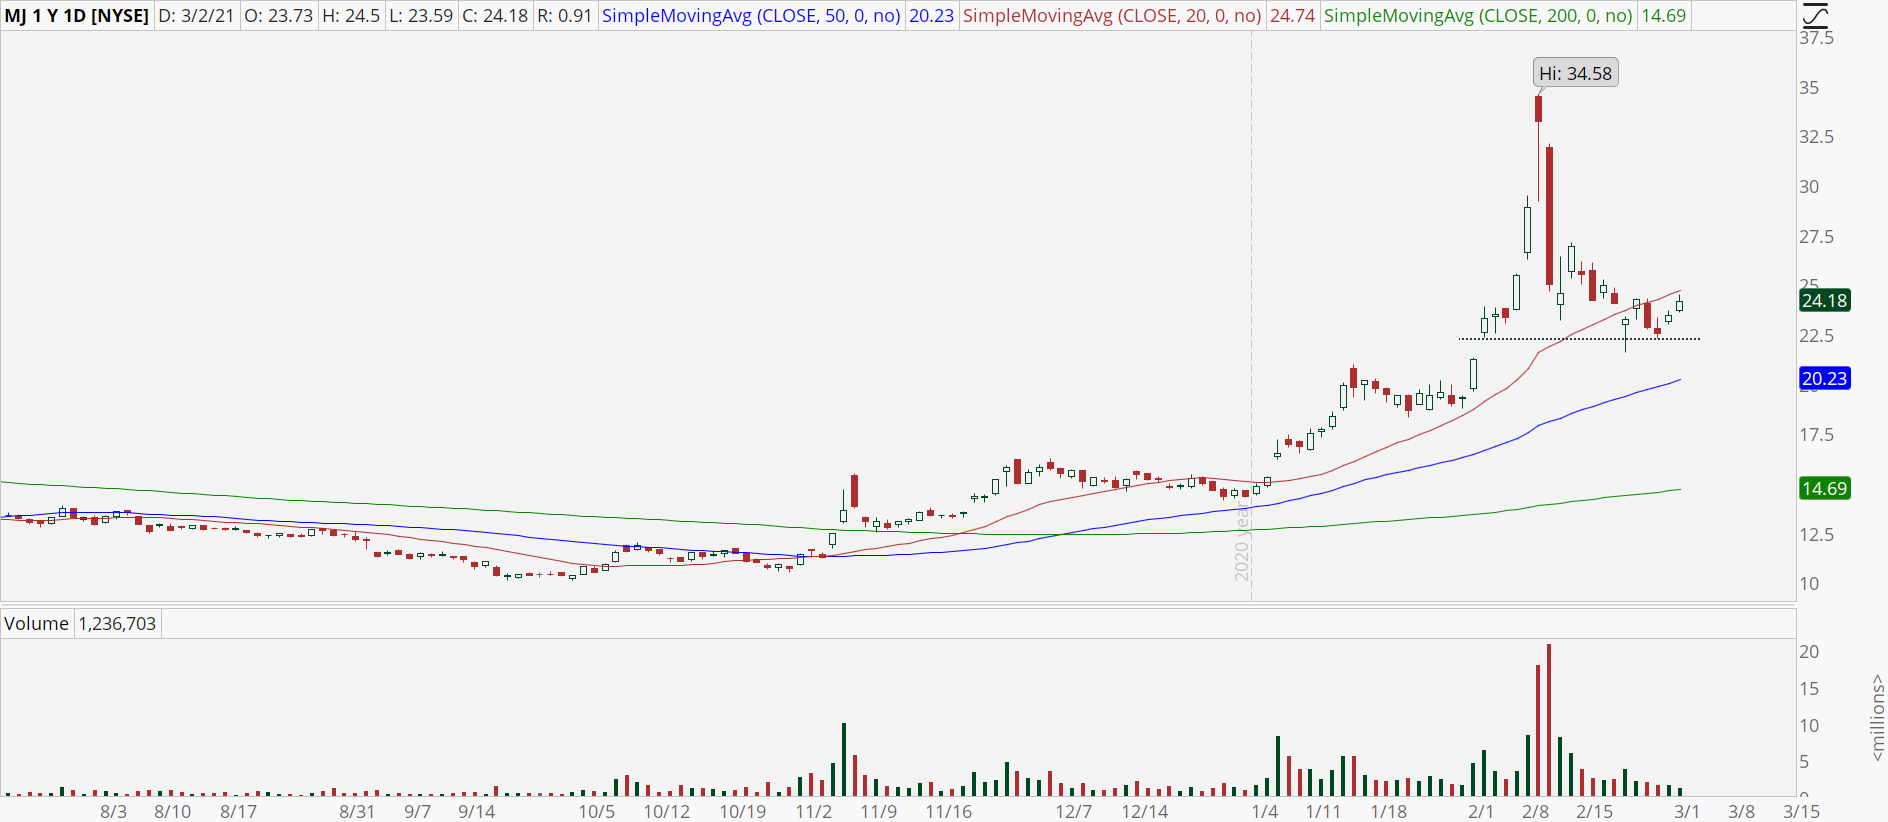The height and width of the screenshot is (822, 1888).
Task: Click the 3/1 date on the time axis
Action: pyautogui.click(x=1686, y=811)
